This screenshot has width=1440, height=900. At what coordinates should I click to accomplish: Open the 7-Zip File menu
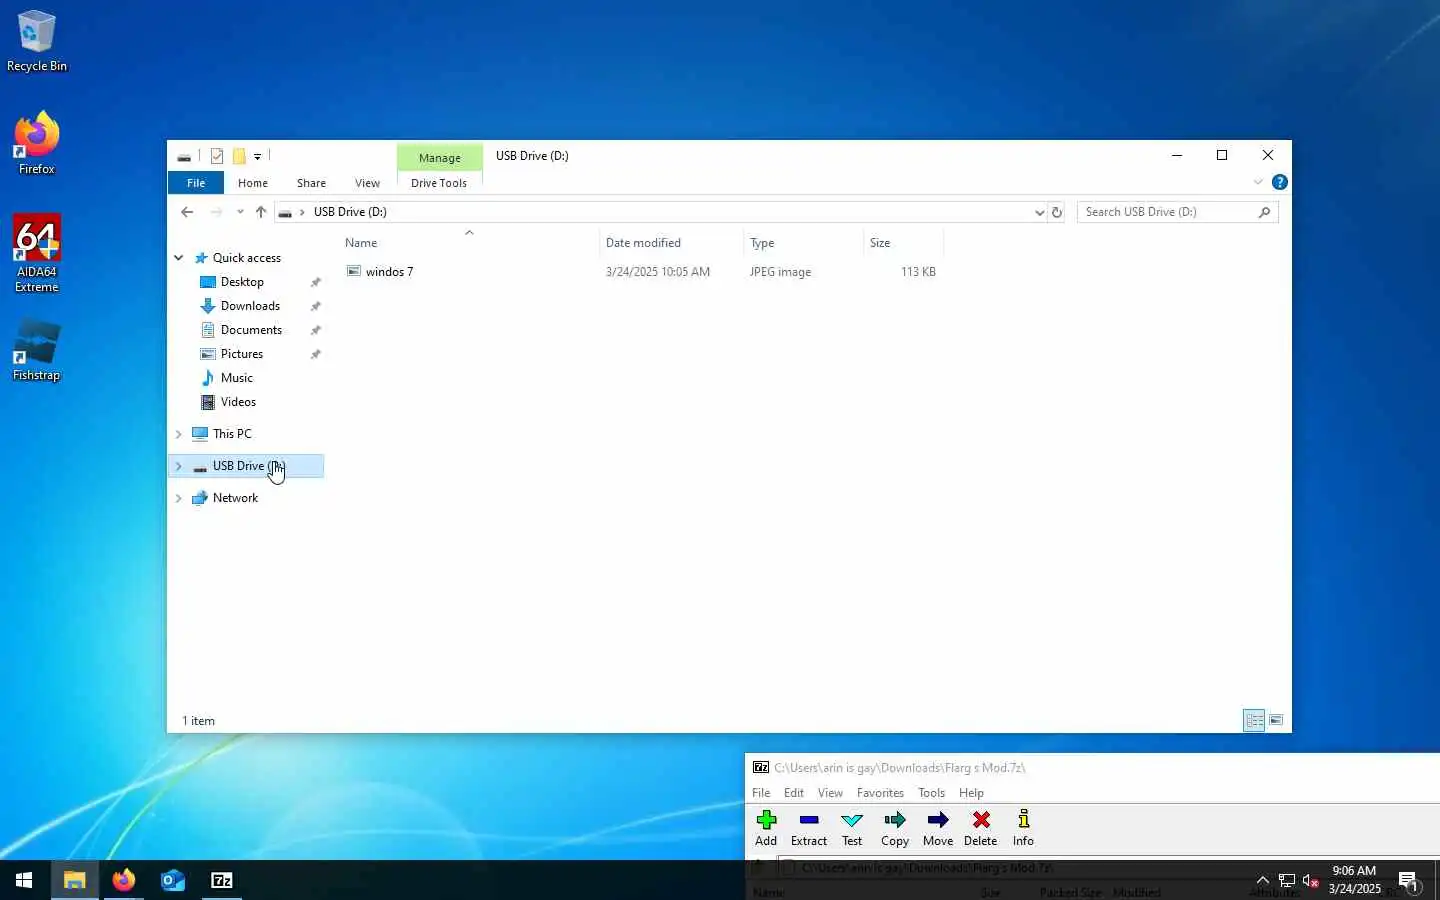tap(761, 793)
